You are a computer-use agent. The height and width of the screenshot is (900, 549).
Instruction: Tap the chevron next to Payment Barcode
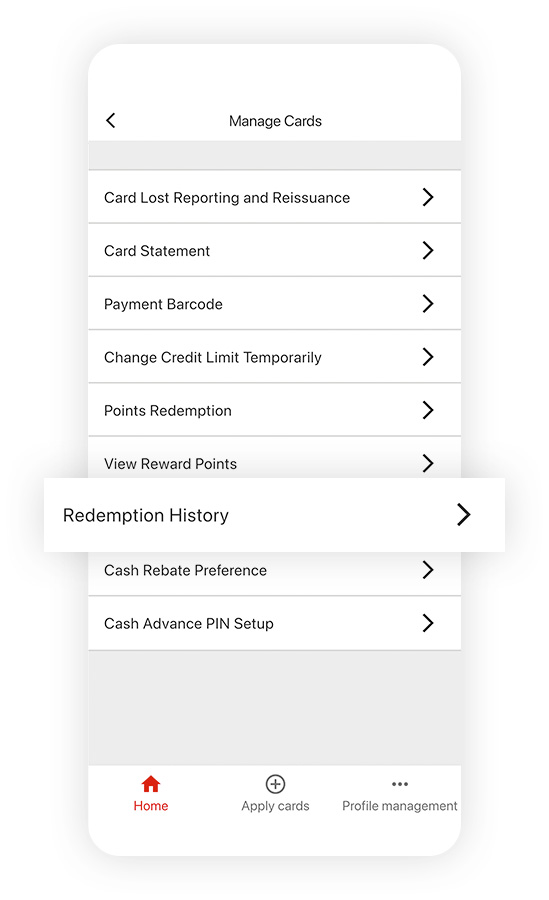[x=428, y=304]
